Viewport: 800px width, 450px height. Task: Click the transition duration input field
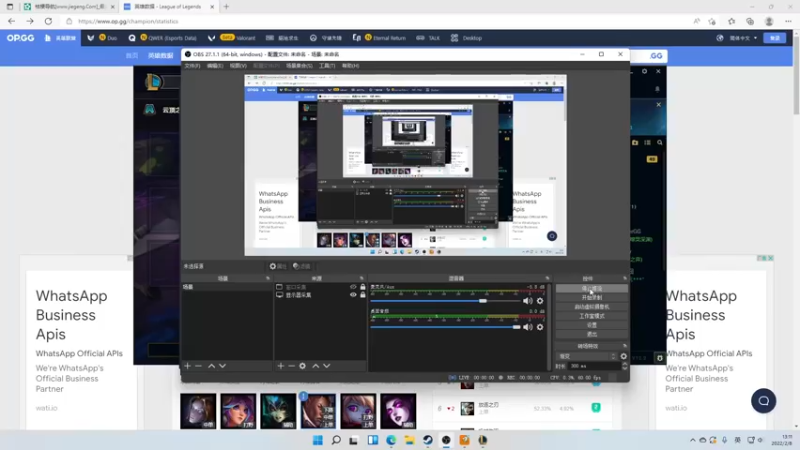594,366
